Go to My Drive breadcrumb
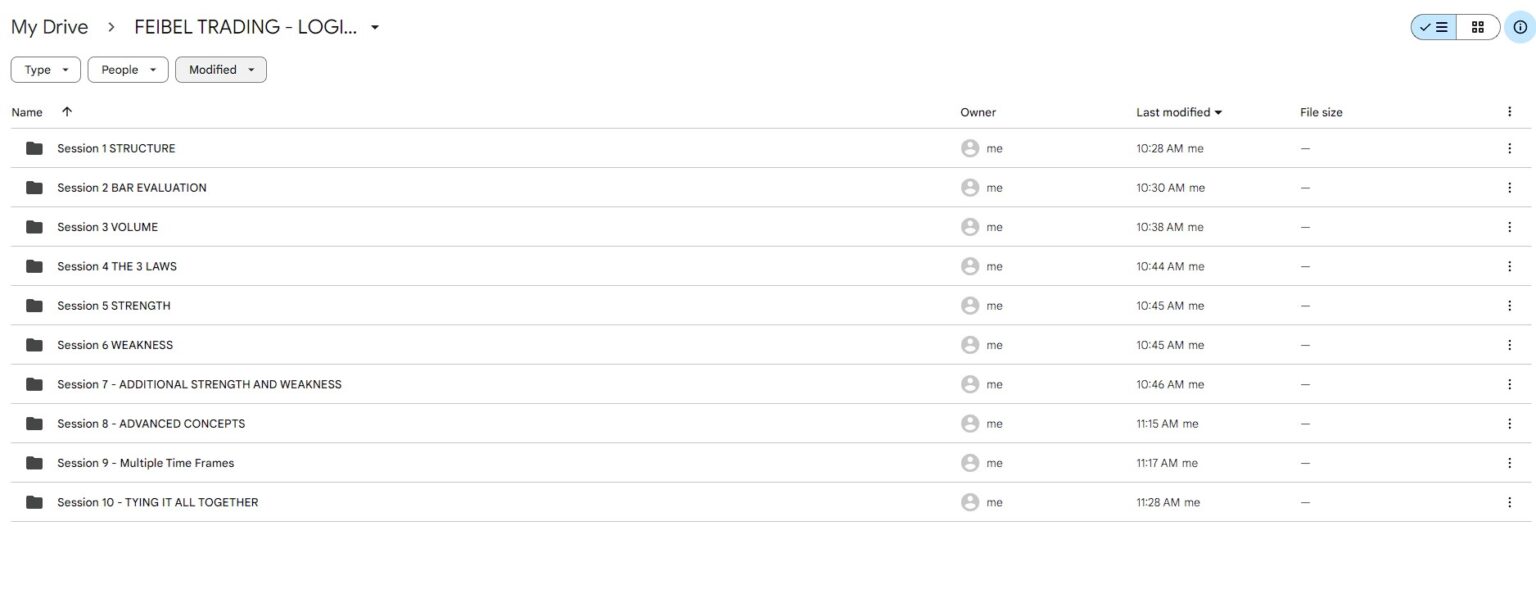Screen dimensions: 1536x594 pos(50,27)
